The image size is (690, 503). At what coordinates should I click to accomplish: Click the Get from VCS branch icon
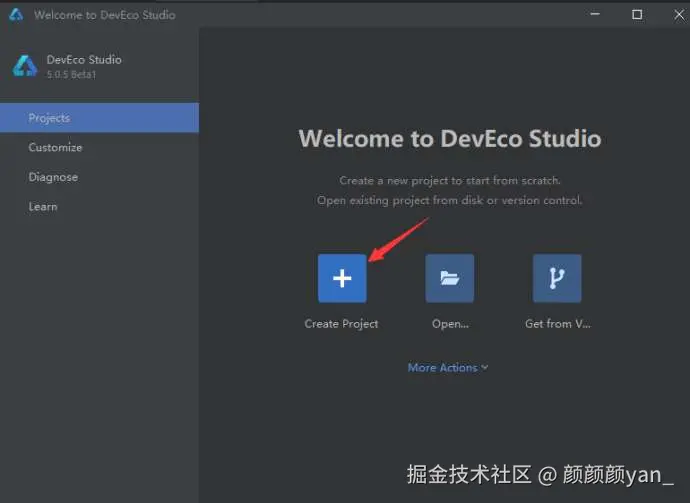[x=557, y=278]
